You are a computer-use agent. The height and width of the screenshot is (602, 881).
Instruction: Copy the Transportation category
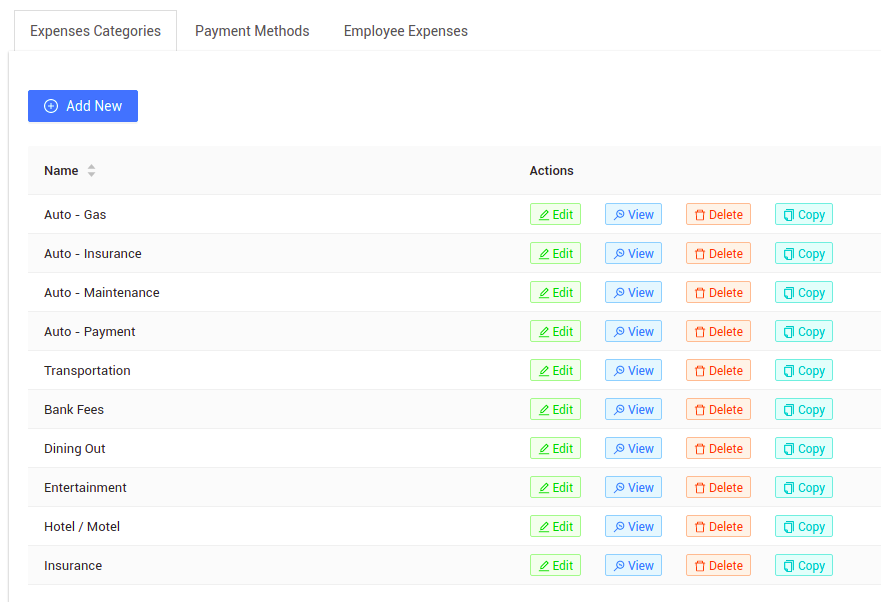[804, 370]
